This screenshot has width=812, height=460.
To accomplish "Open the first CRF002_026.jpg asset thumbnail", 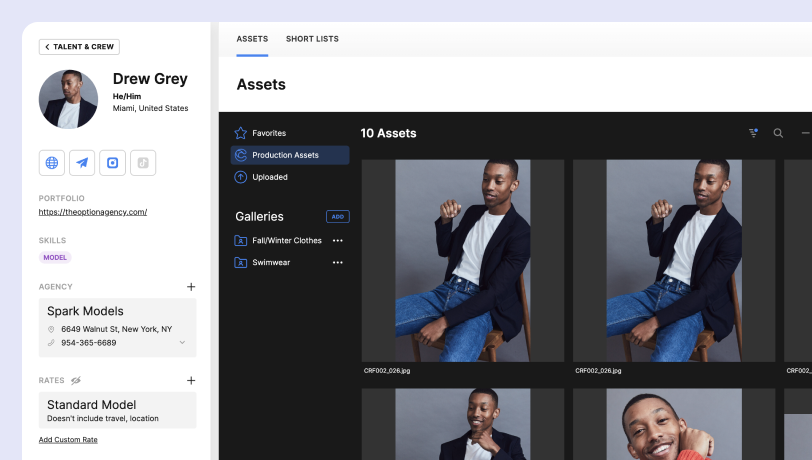I will [463, 261].
